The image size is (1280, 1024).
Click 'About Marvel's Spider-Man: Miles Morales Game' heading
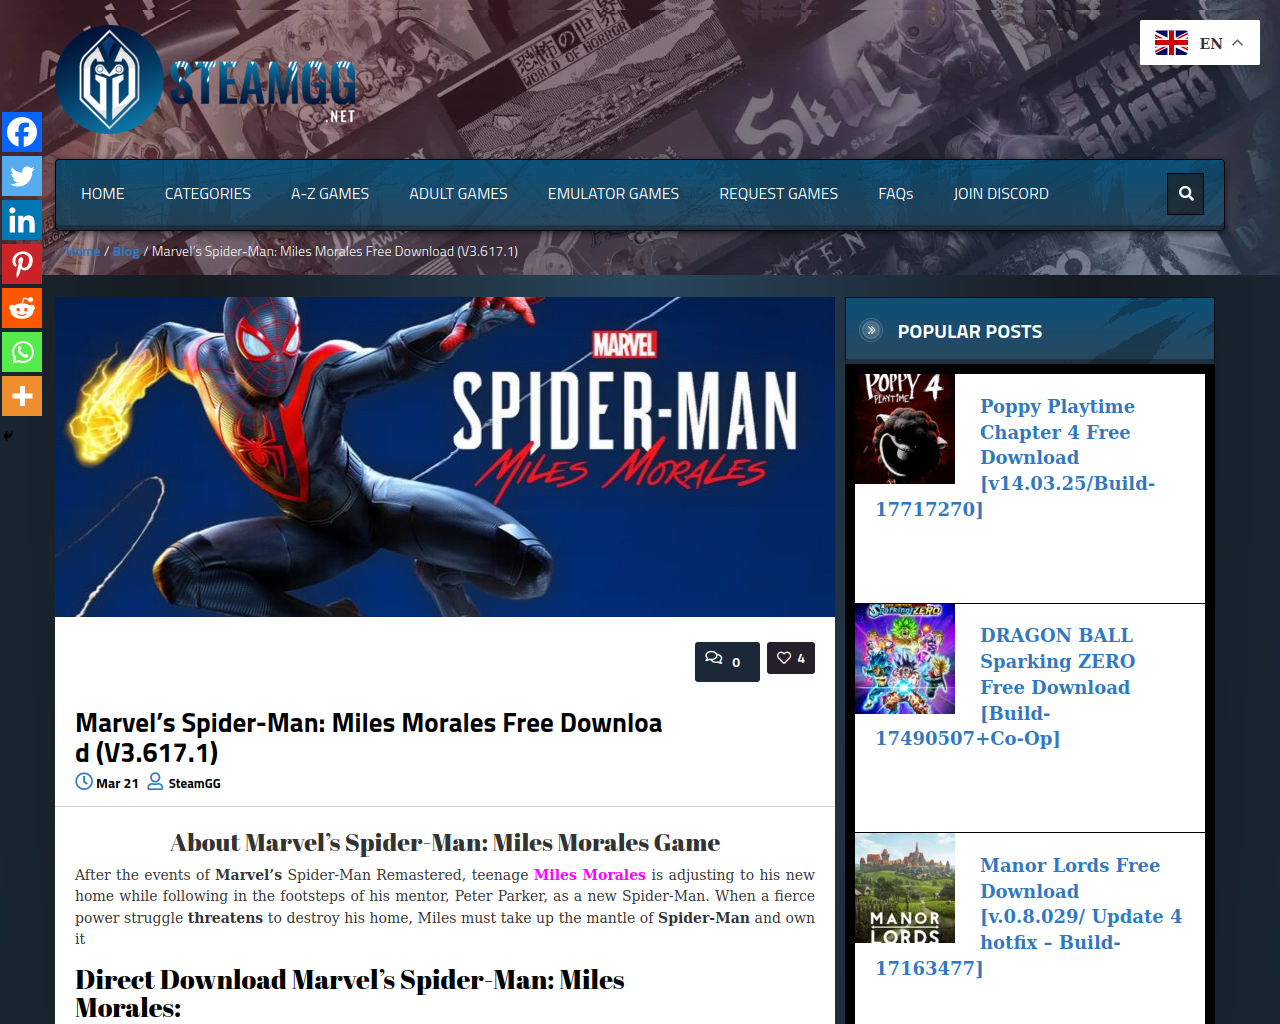pos(445,842)
